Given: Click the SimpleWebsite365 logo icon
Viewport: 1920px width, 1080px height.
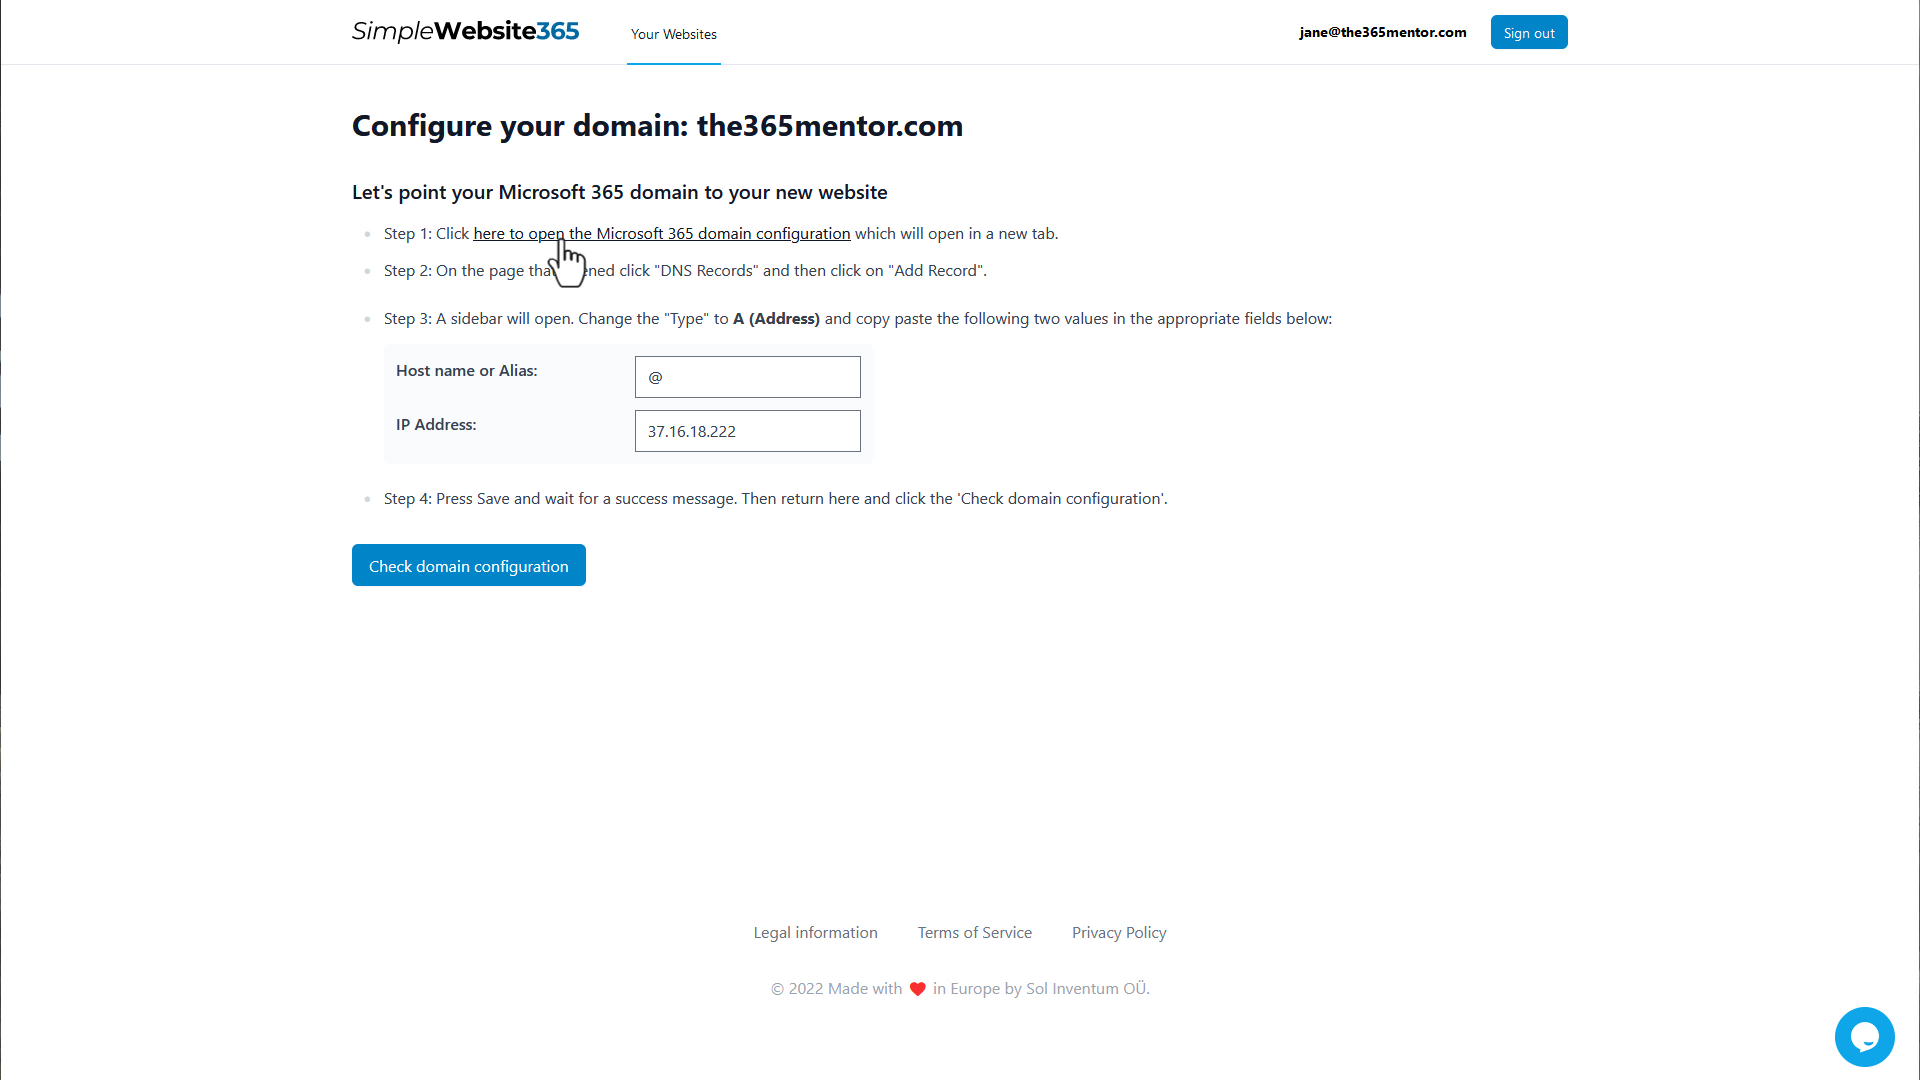Looking at the screenshot, I should pyautogui.click(x=467, y=32).
